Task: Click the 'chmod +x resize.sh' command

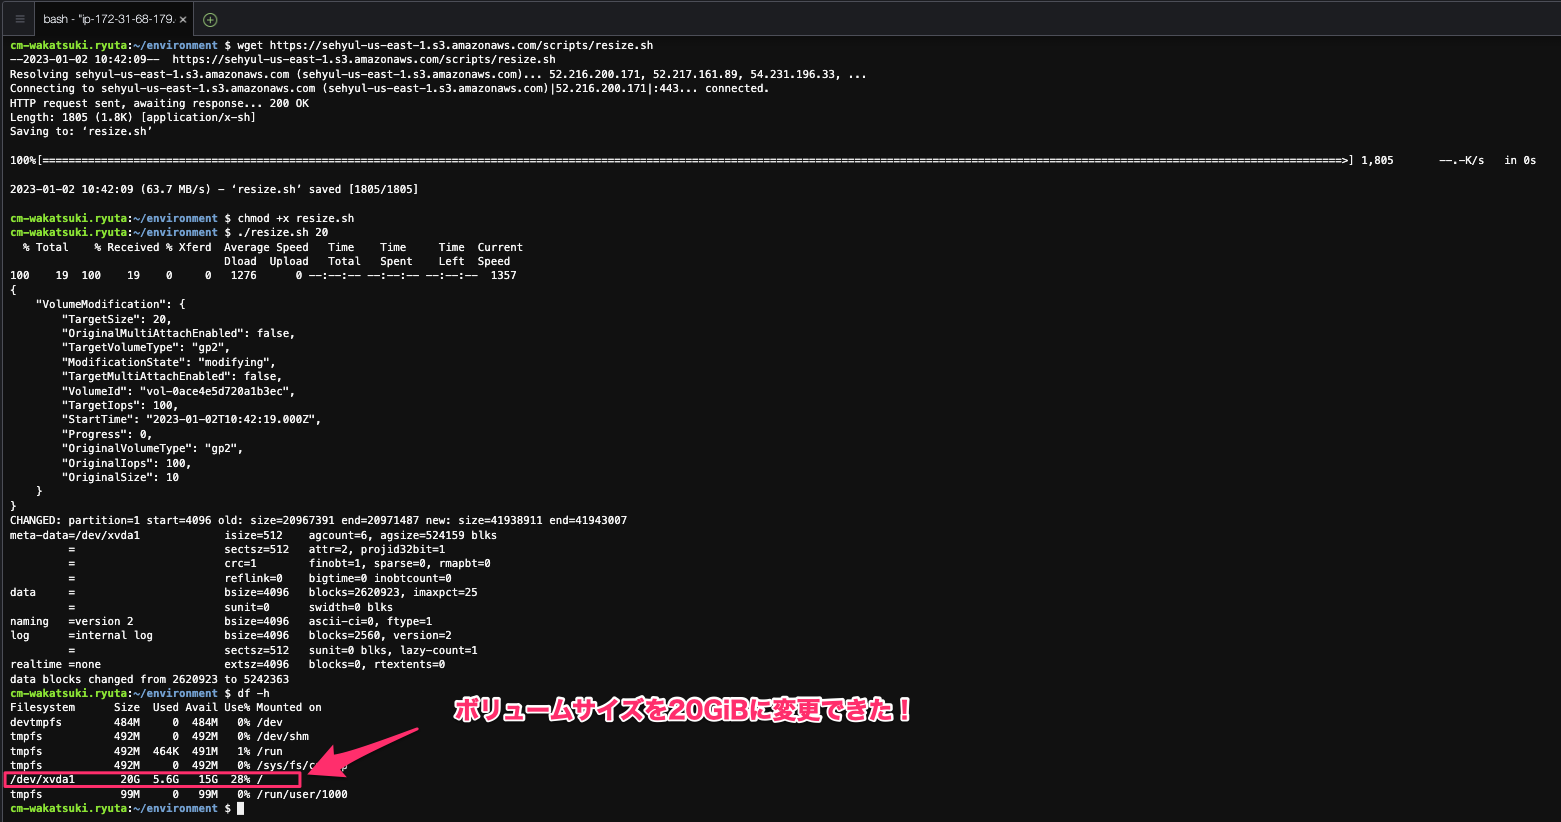Action: click(x=296, y=218)
